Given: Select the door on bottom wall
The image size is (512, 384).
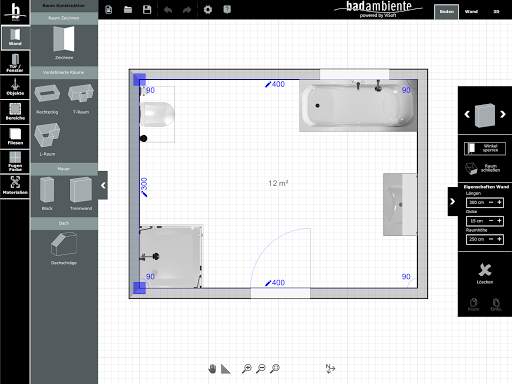Looking at the screenshot, I should point(280,263).
